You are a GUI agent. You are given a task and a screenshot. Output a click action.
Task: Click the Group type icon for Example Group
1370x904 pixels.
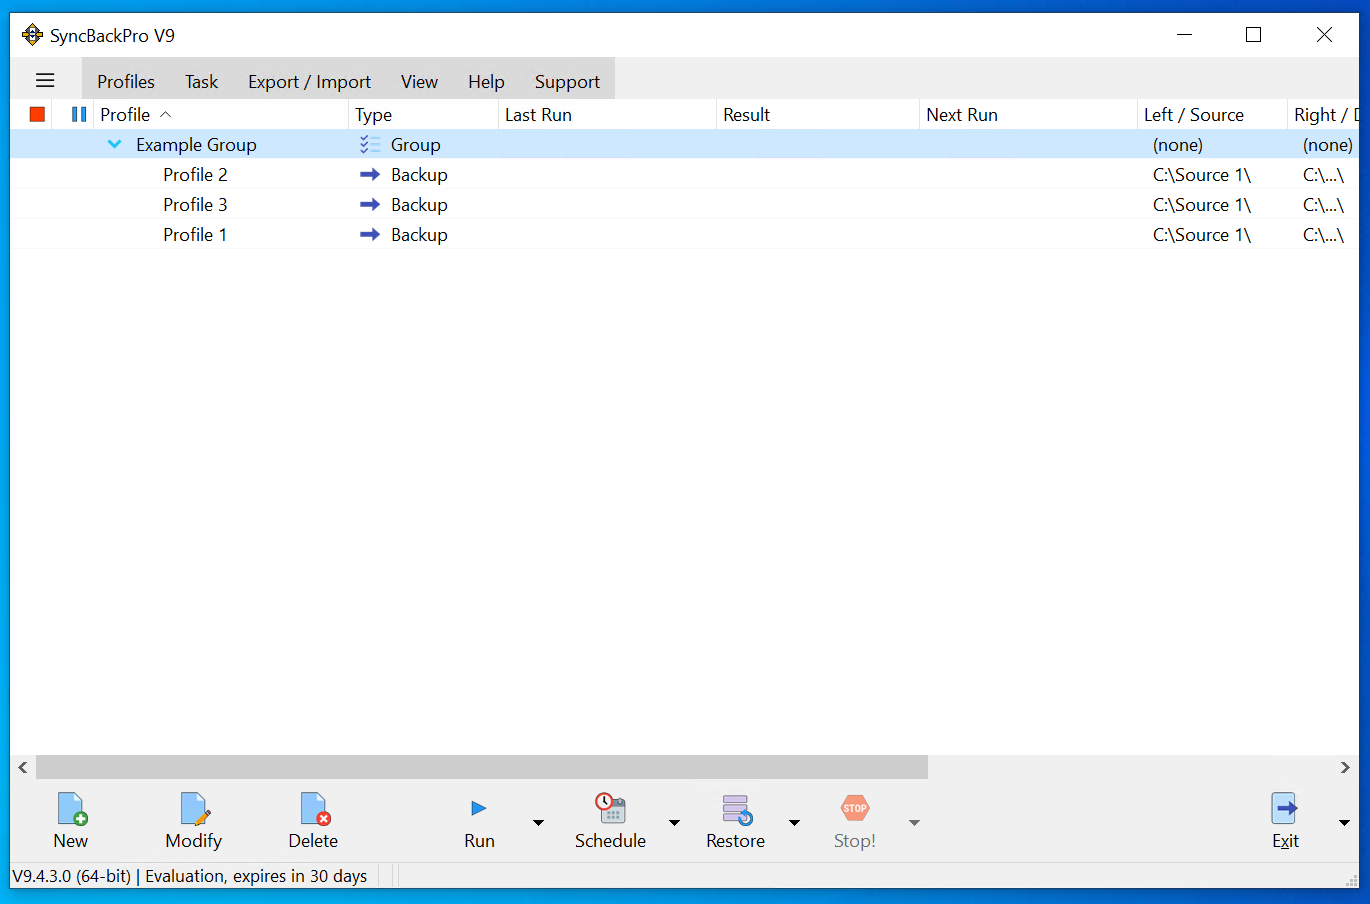pyautogui.click(x=370, y=145)
